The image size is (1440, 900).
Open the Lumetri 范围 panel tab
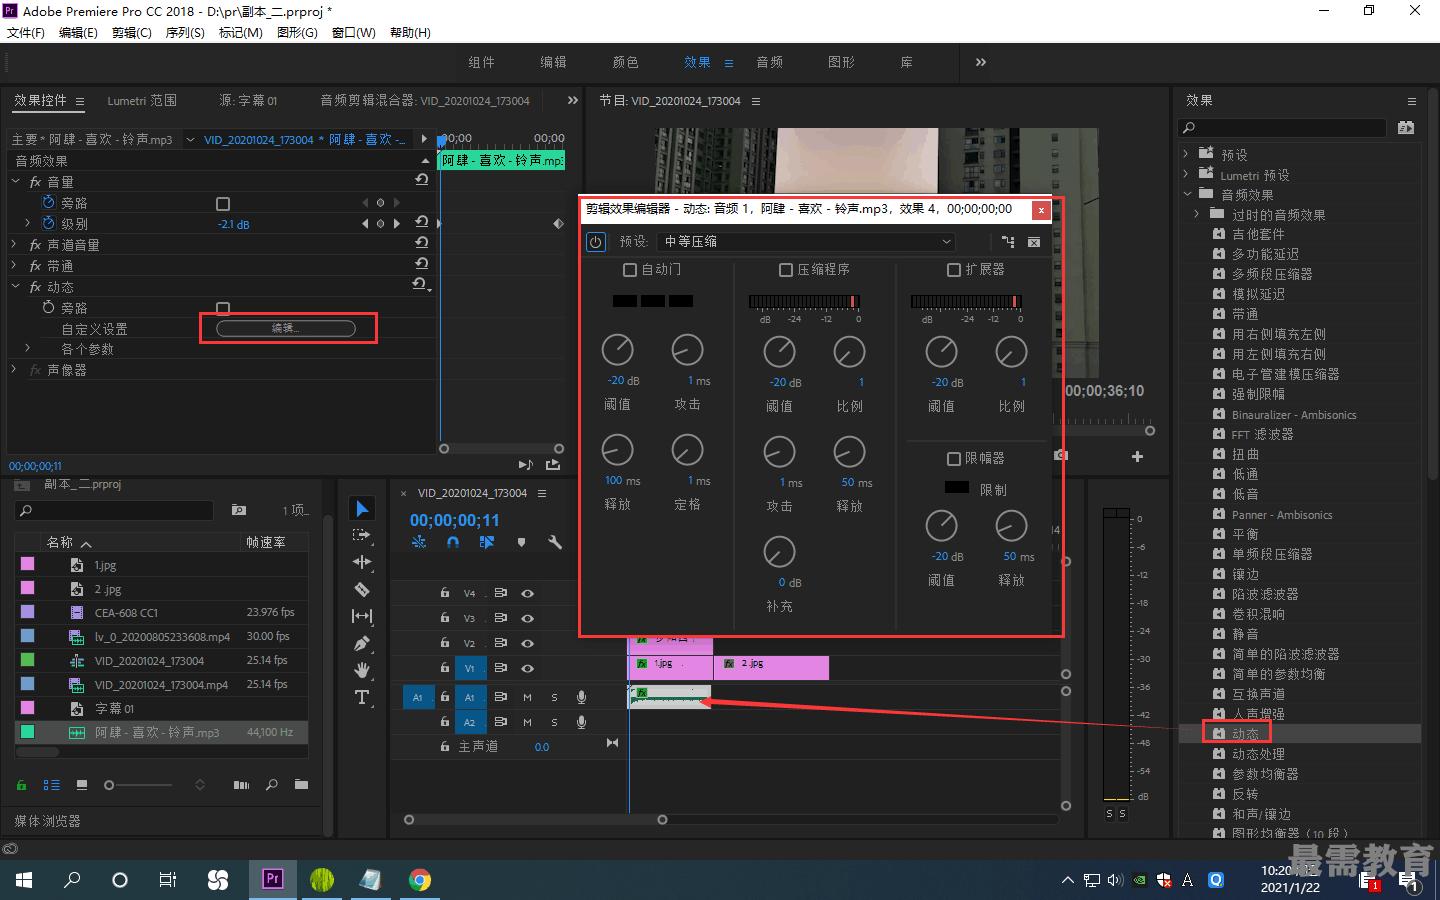[x=142, y=101]
